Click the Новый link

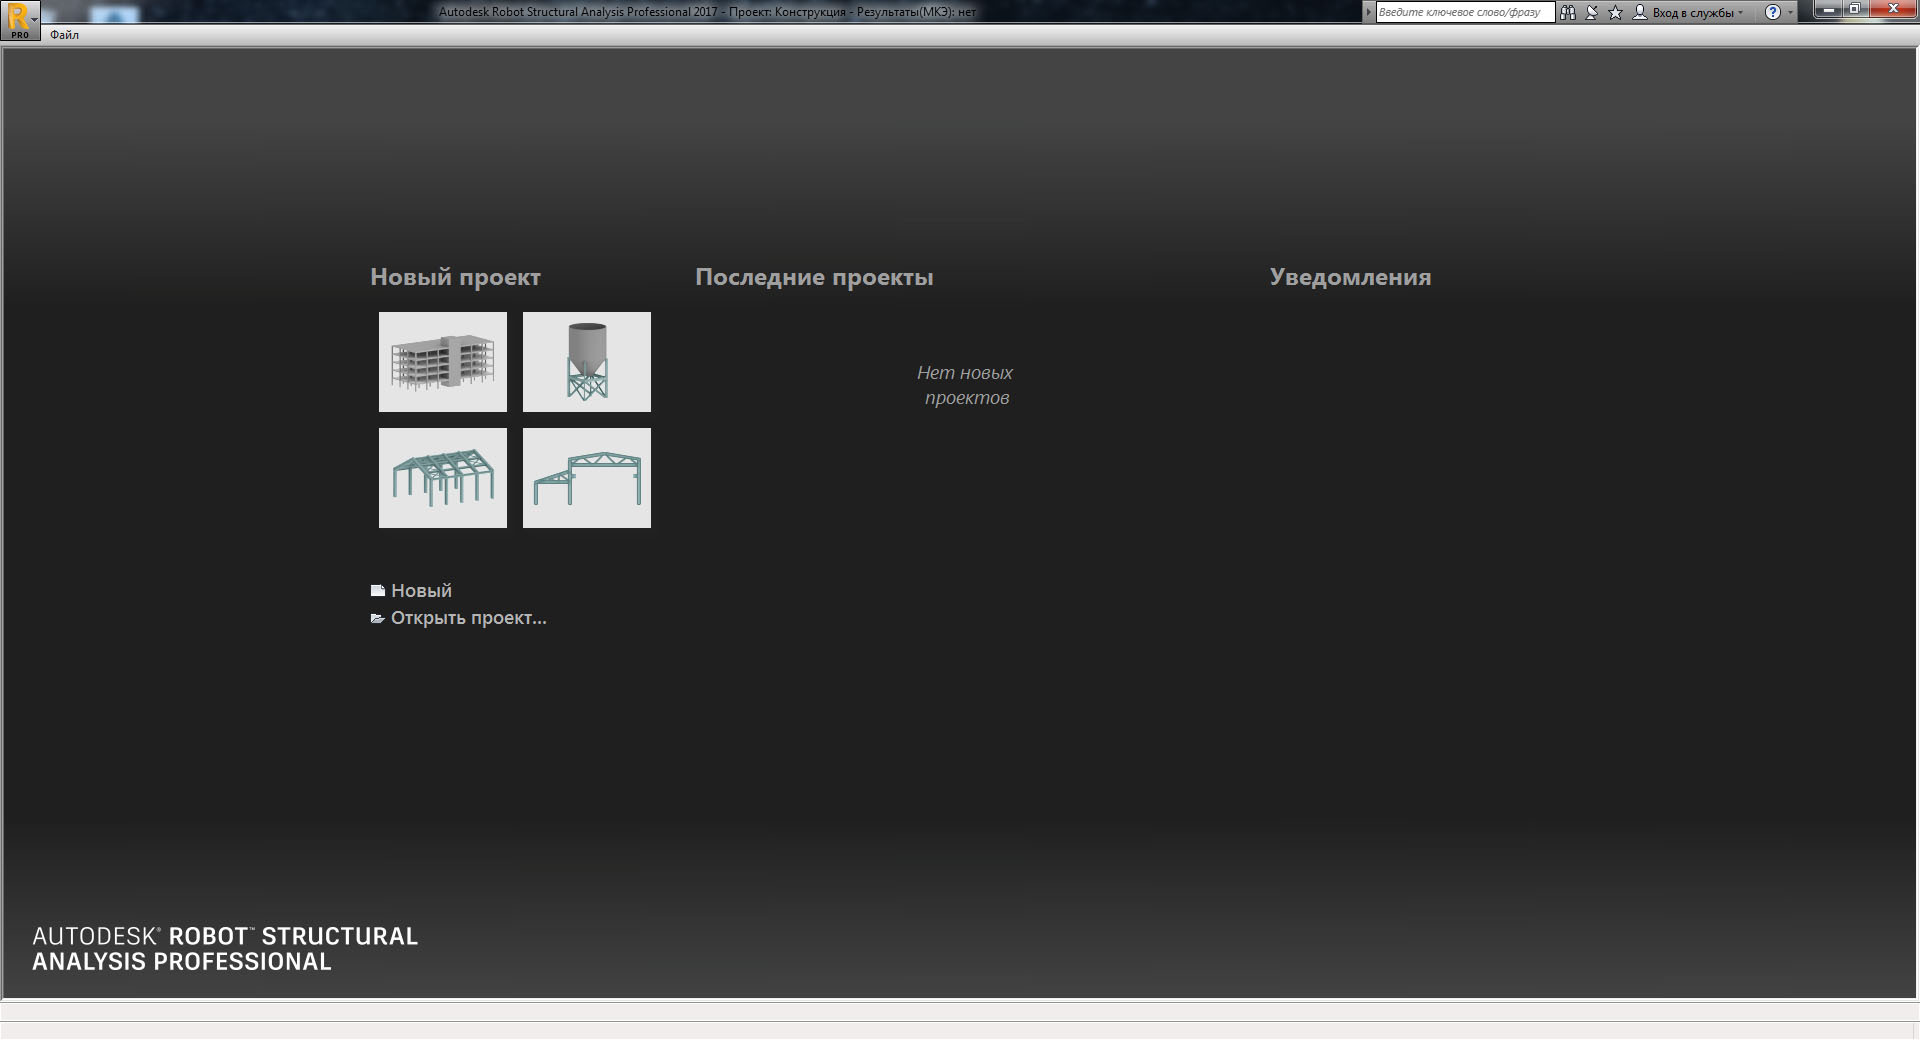coord(421,591)
